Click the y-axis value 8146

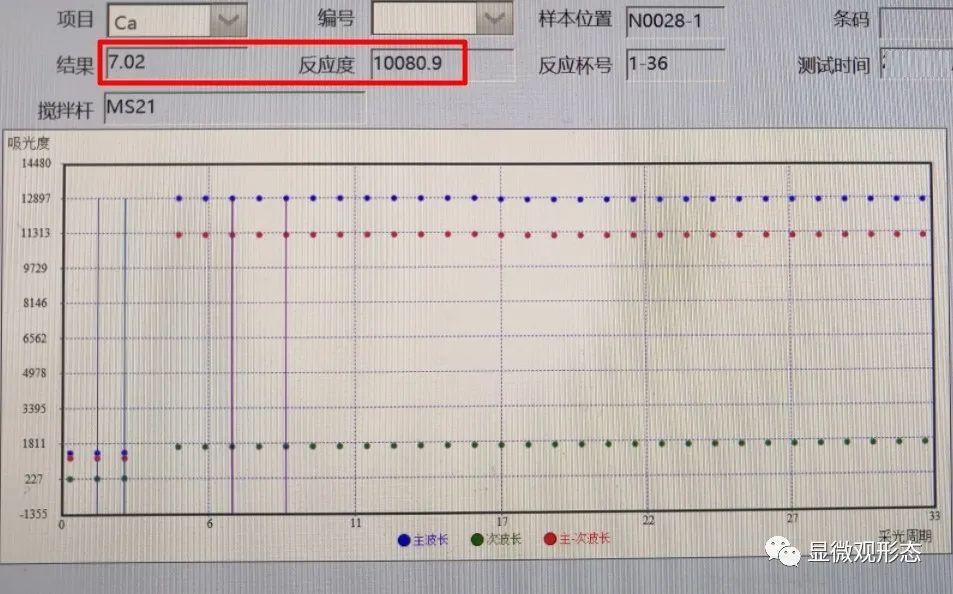click(x=35, y=303)
